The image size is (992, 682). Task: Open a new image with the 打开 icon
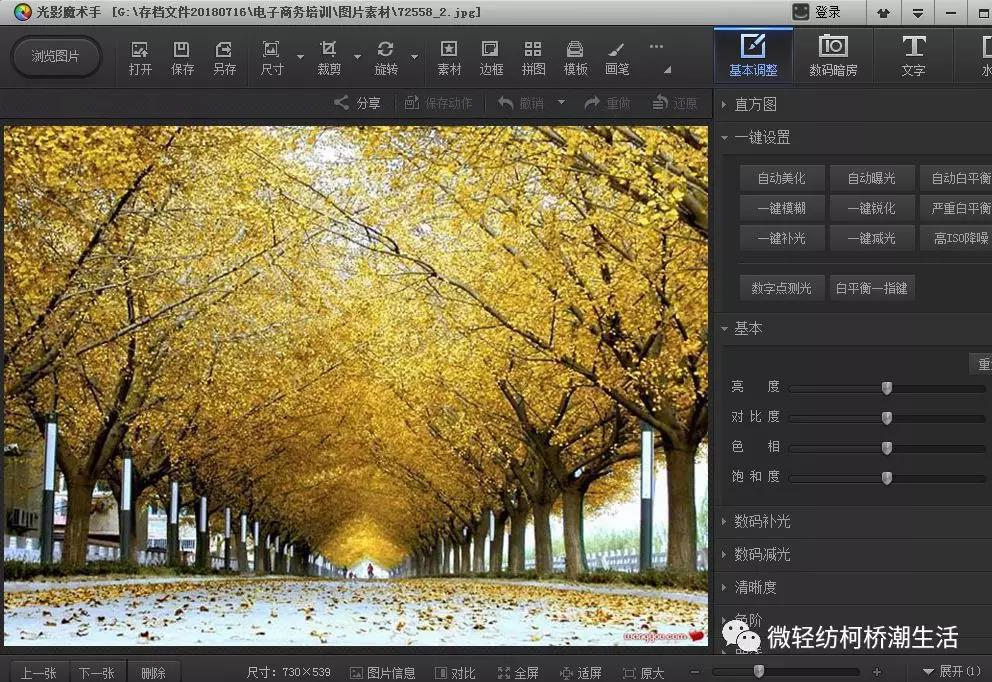coord(140,56)
